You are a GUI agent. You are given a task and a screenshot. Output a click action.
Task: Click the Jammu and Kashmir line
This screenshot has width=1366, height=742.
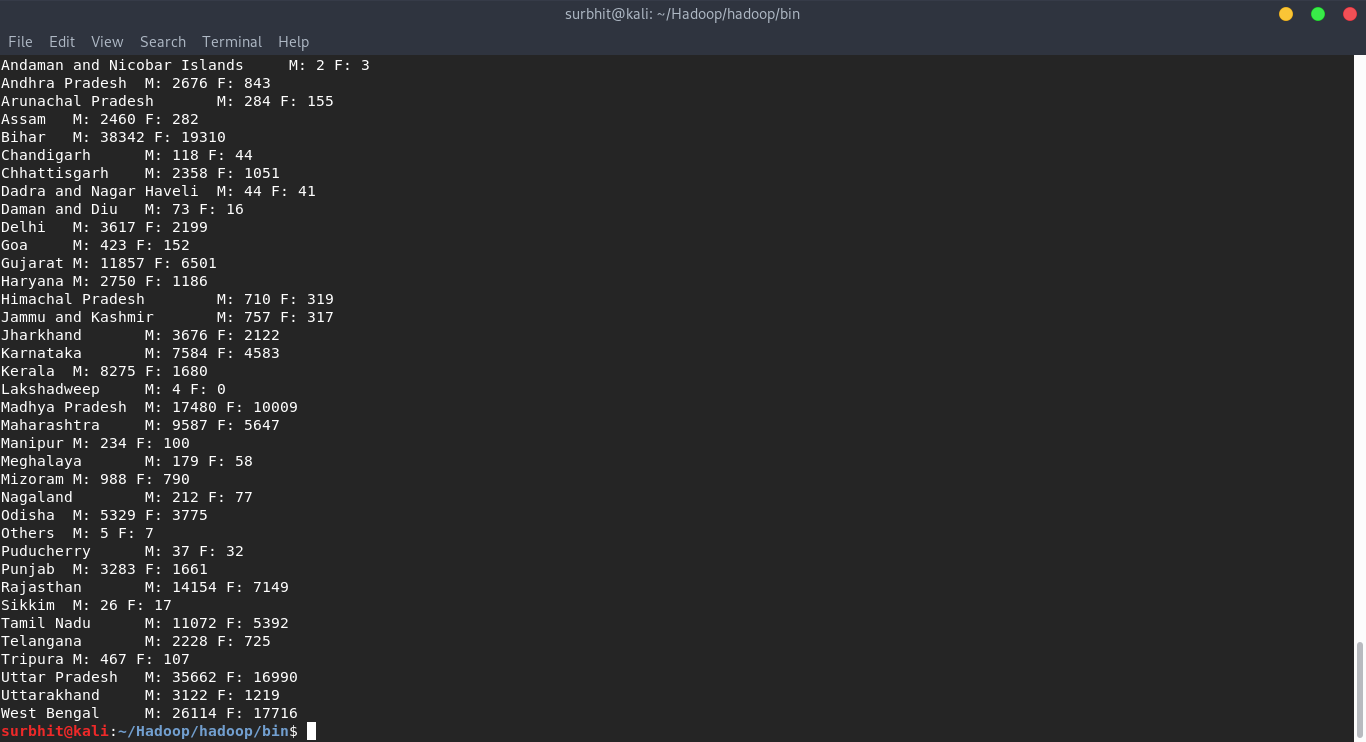[x=167, y=317]
